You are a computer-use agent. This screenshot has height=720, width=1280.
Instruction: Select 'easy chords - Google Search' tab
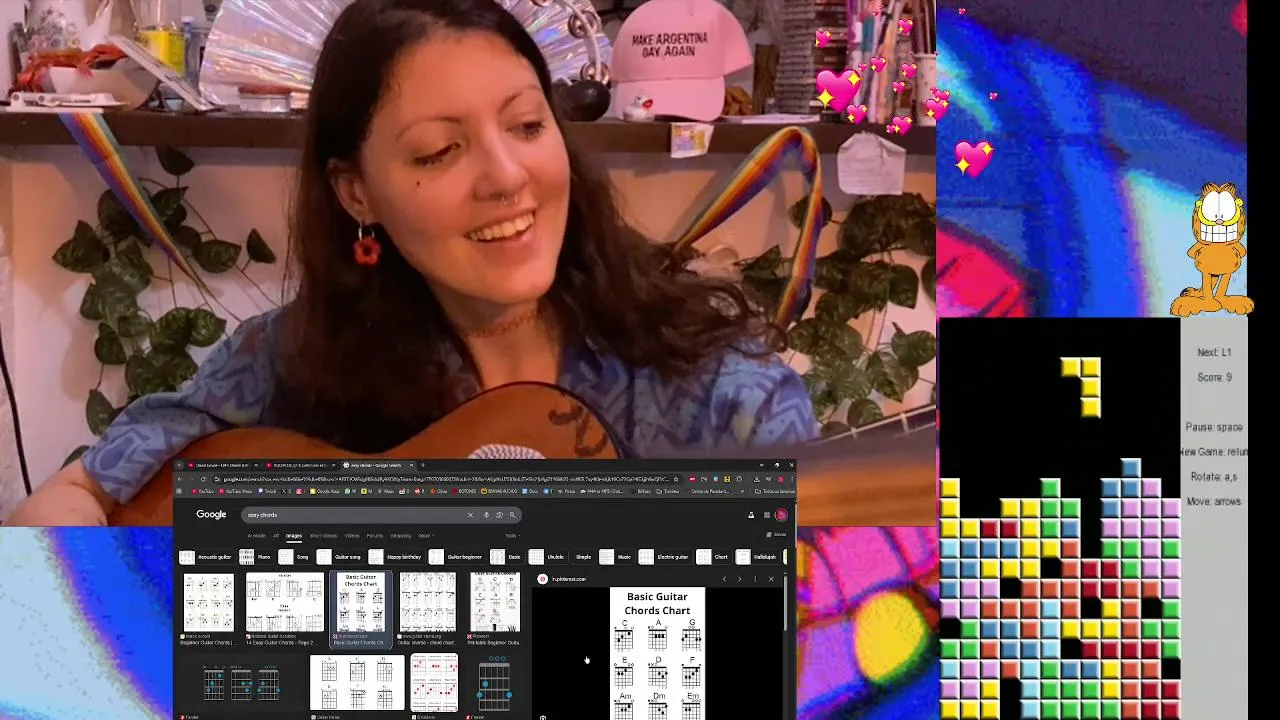(x=379, y=465)
